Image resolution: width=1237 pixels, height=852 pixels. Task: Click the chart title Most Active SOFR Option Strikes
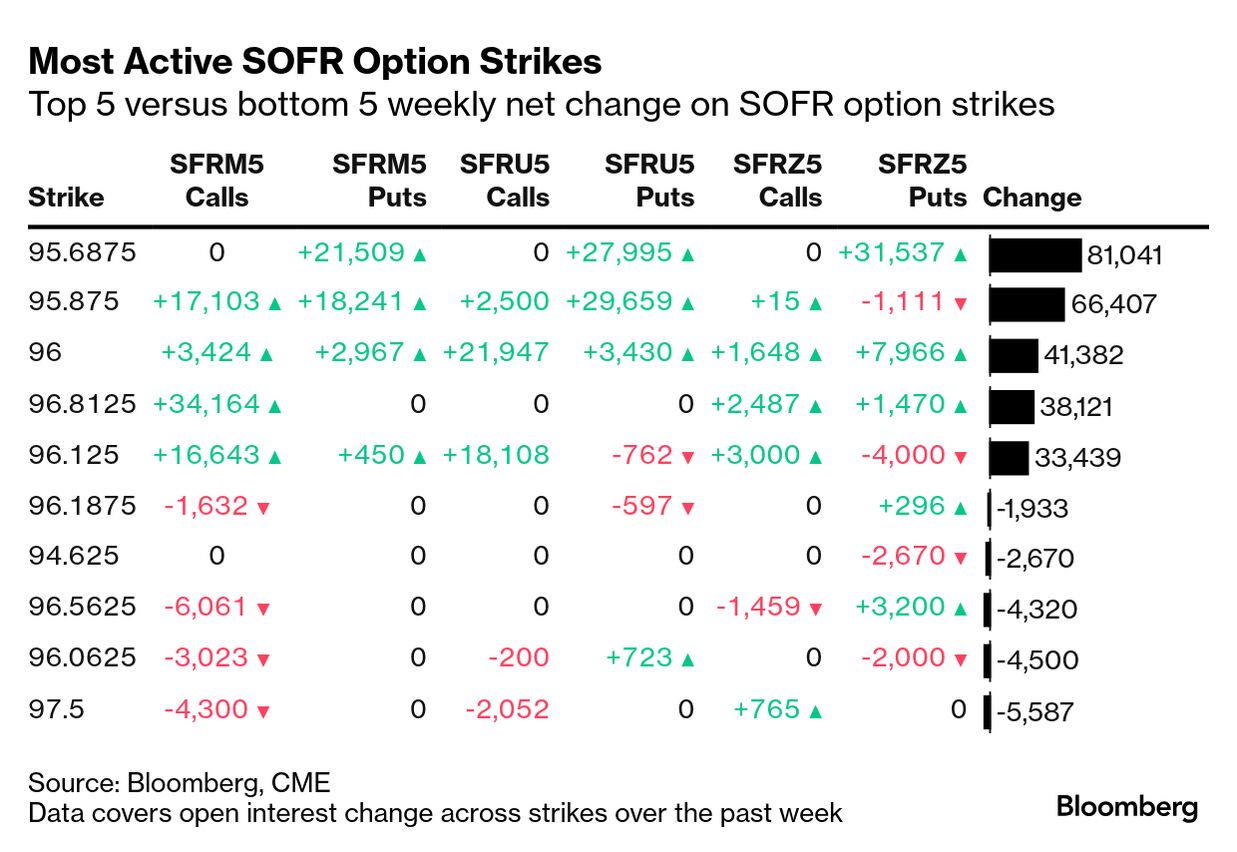[x=315, y=62]
